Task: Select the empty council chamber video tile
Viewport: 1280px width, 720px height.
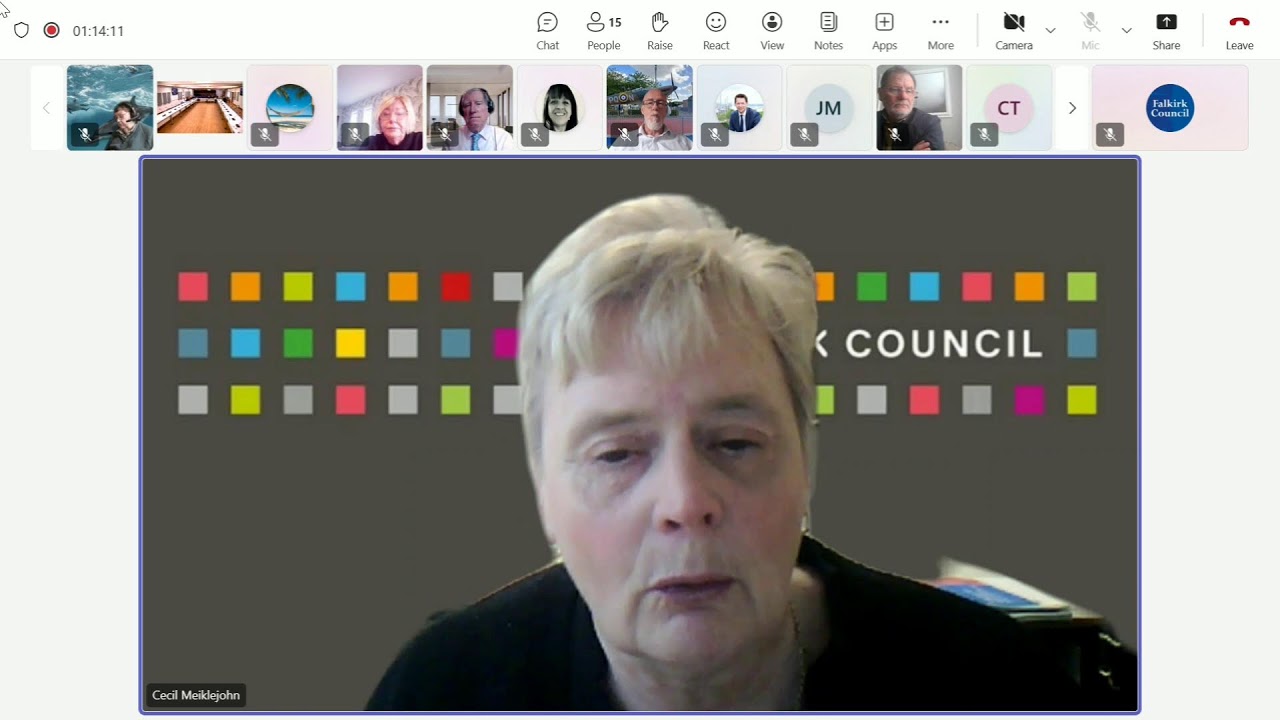Action: (200, 108)
